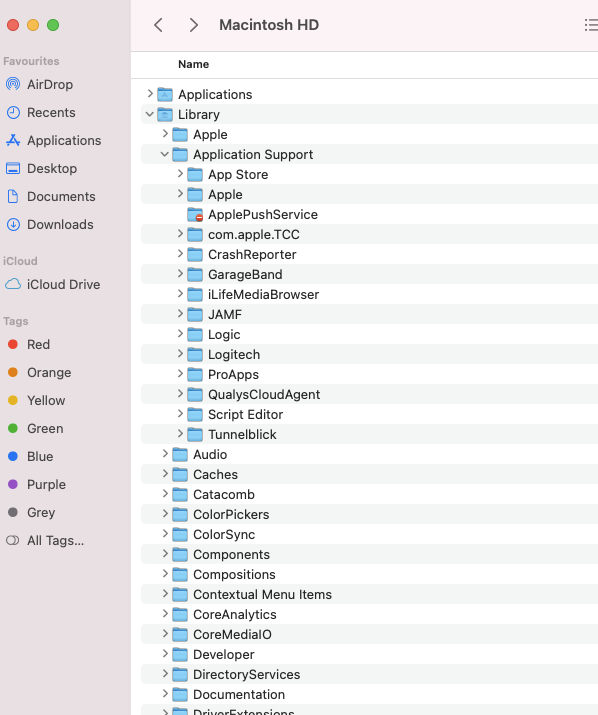Select the DirectoryServices folder row
This screenshot has width=598, height=715.
coord(369,674)
